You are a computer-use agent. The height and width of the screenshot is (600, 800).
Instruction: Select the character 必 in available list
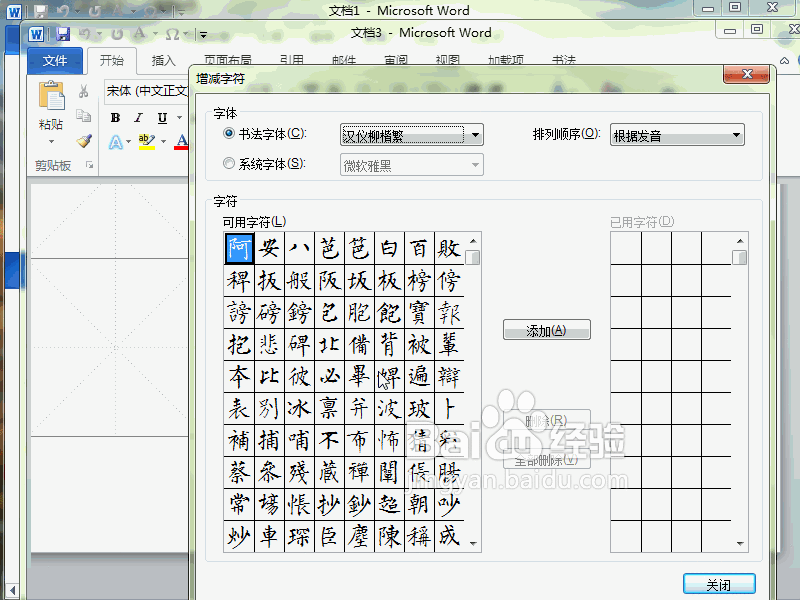click(329, 377)
